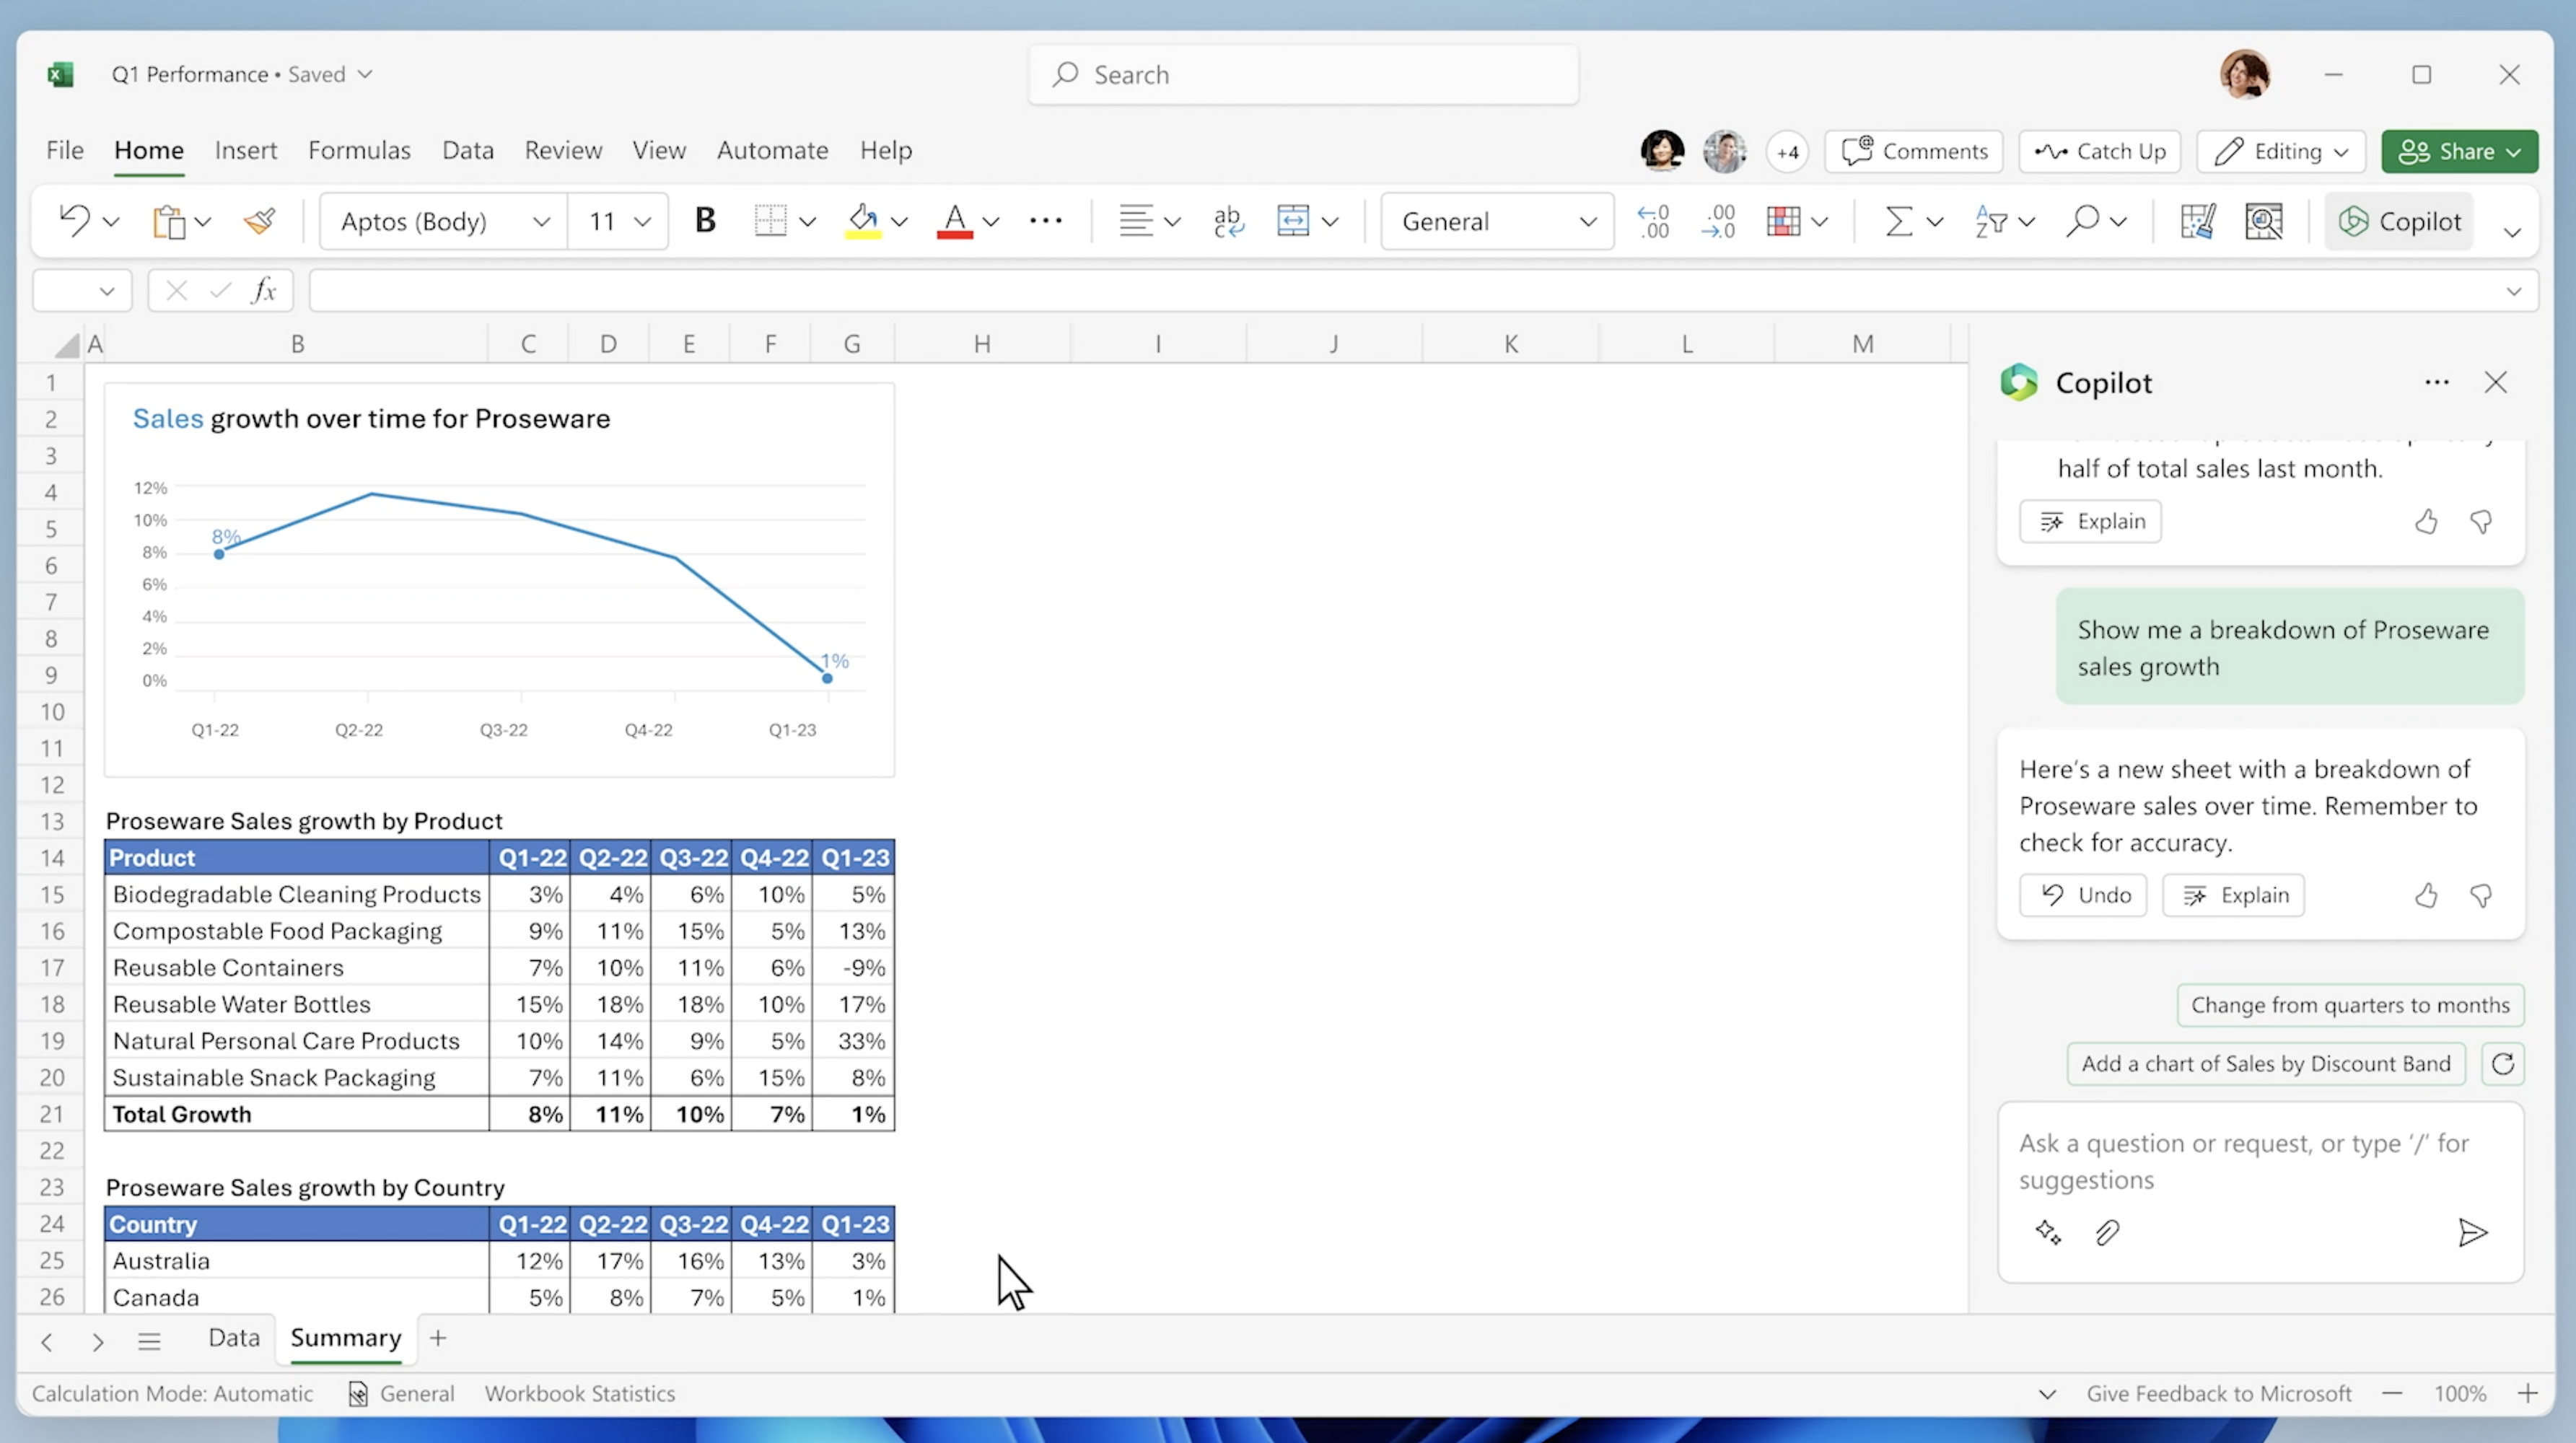Send the Copilot prompt with arrow icon

point(2472,1232)
